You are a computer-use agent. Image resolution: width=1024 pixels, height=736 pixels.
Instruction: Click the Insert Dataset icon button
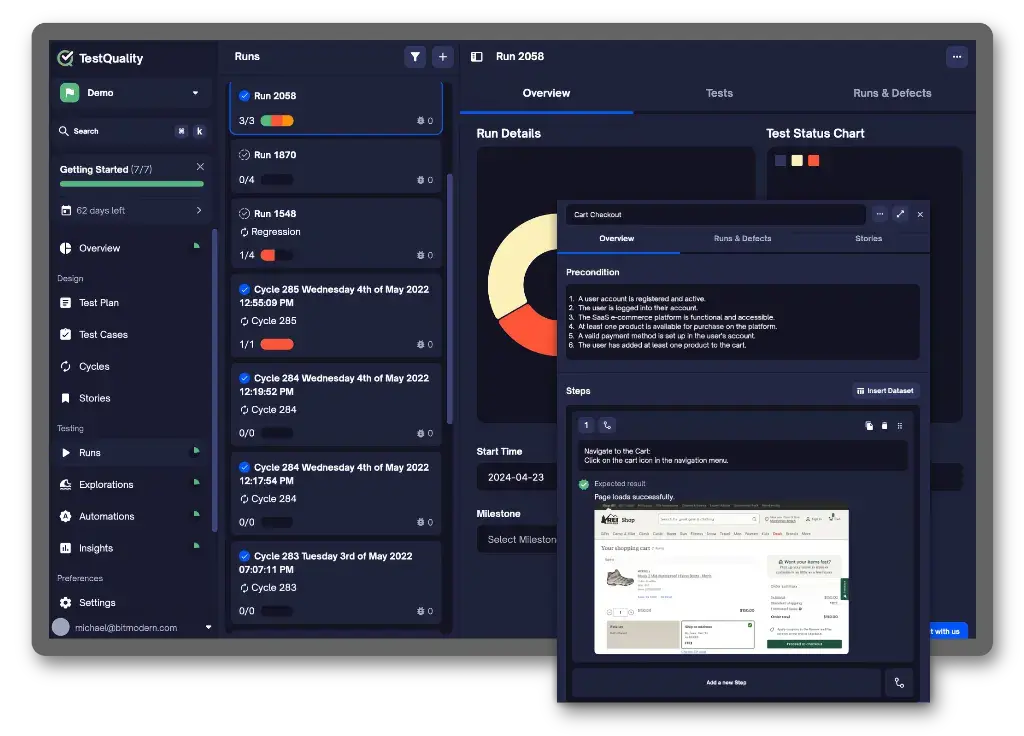(x=884, y=390)
